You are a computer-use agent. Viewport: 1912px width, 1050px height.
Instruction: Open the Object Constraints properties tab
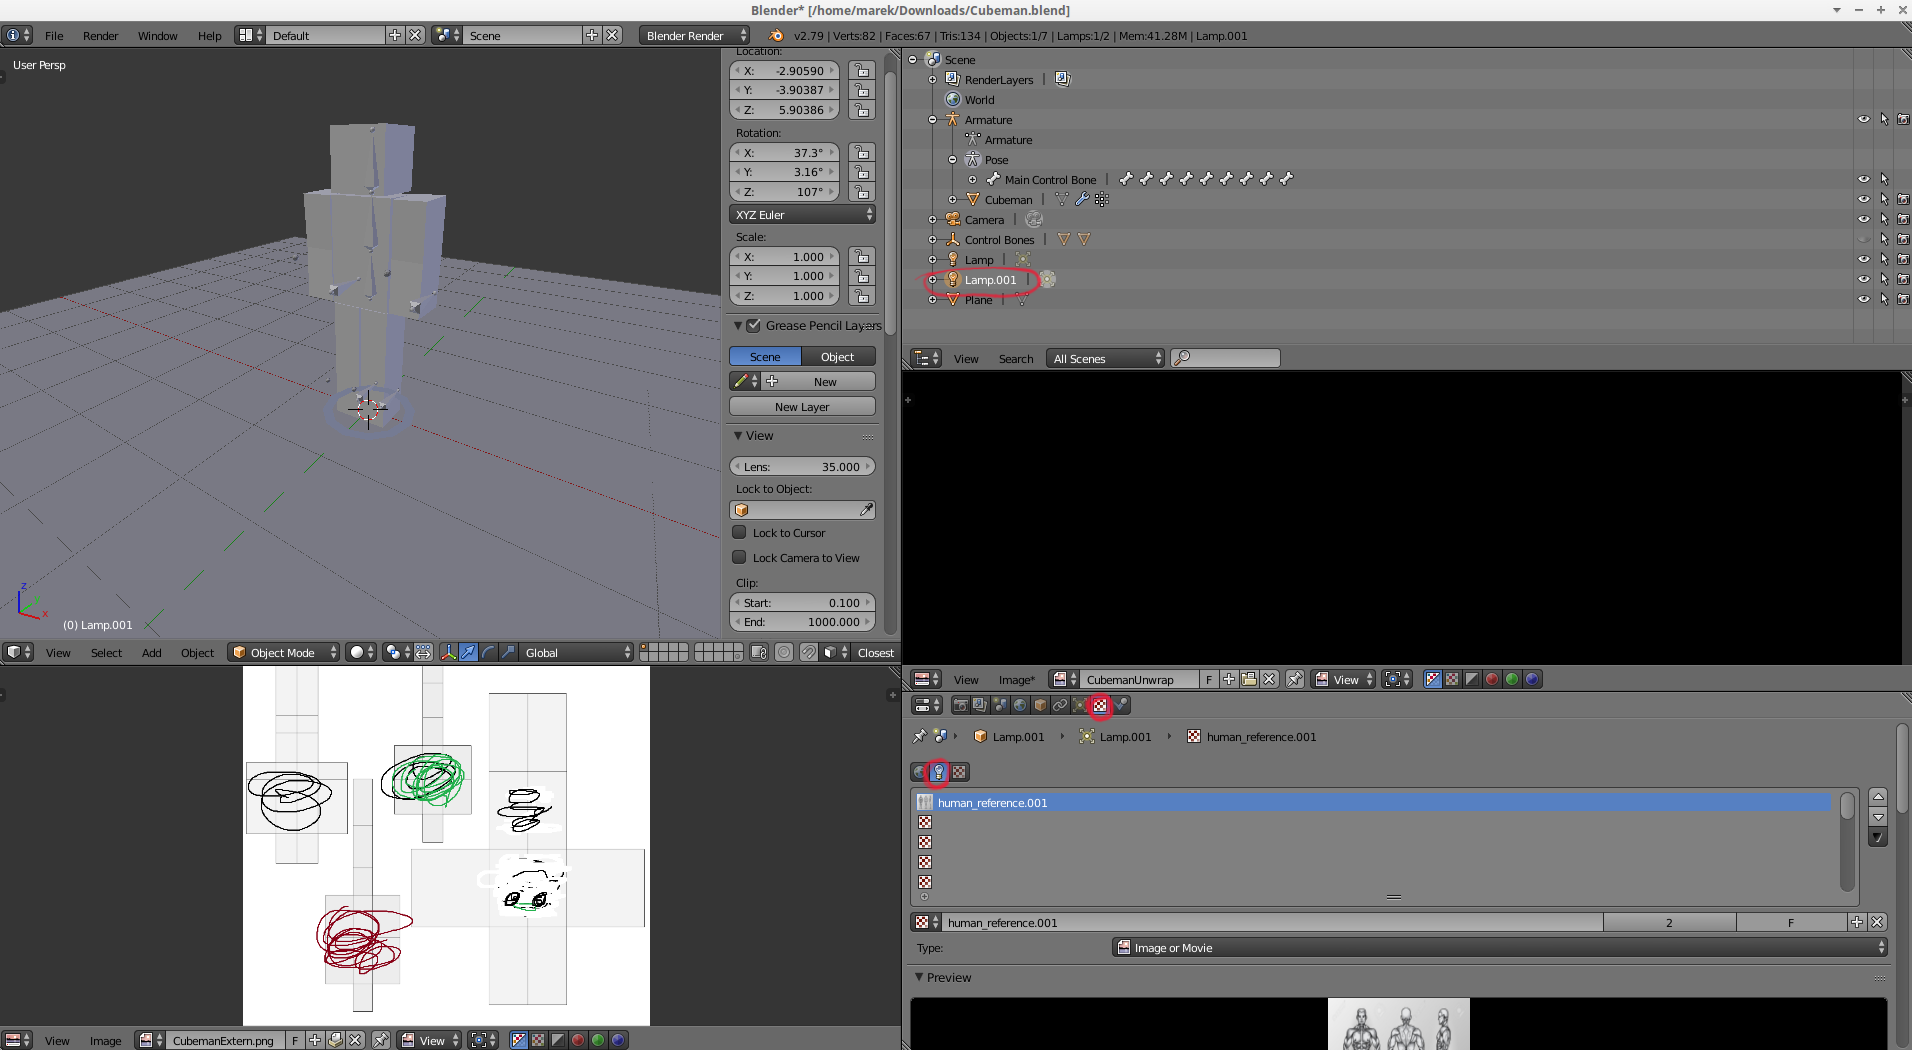pyautogui.click(x=1060, y=705)
